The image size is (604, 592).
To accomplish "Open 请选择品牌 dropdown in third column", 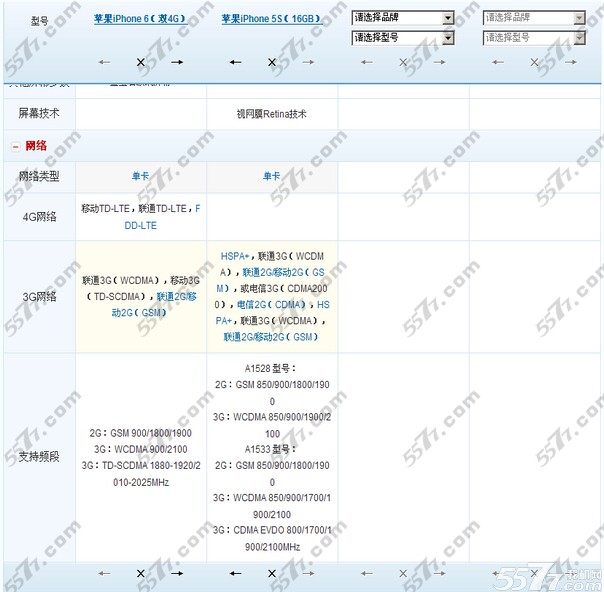I will [403, 18].
